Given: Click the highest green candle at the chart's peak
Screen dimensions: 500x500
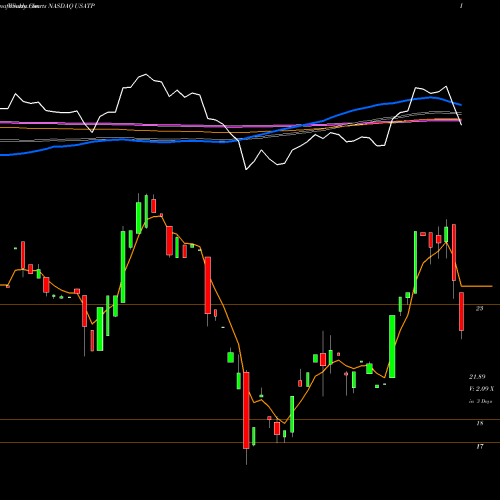Looking at the screenshot, I should pos(146,211).
